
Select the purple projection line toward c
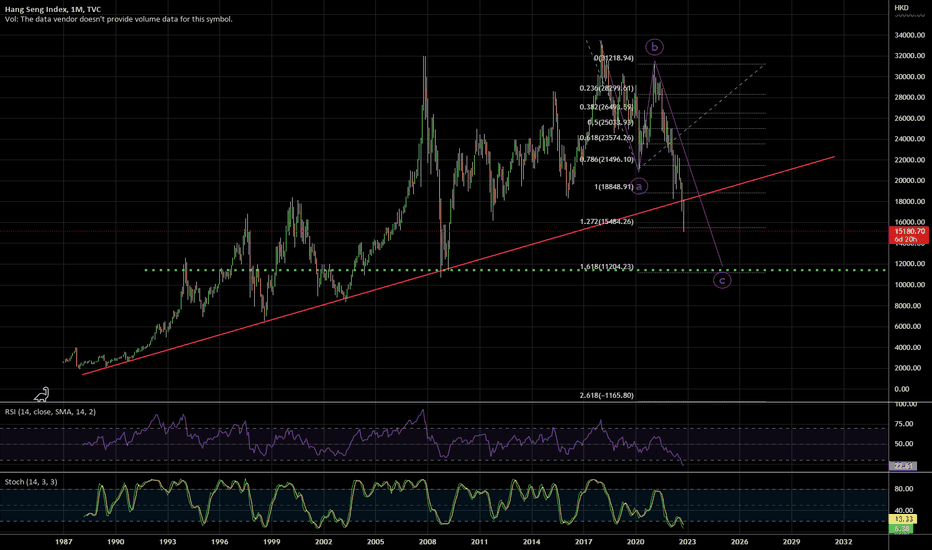click(x=688, y=164)
